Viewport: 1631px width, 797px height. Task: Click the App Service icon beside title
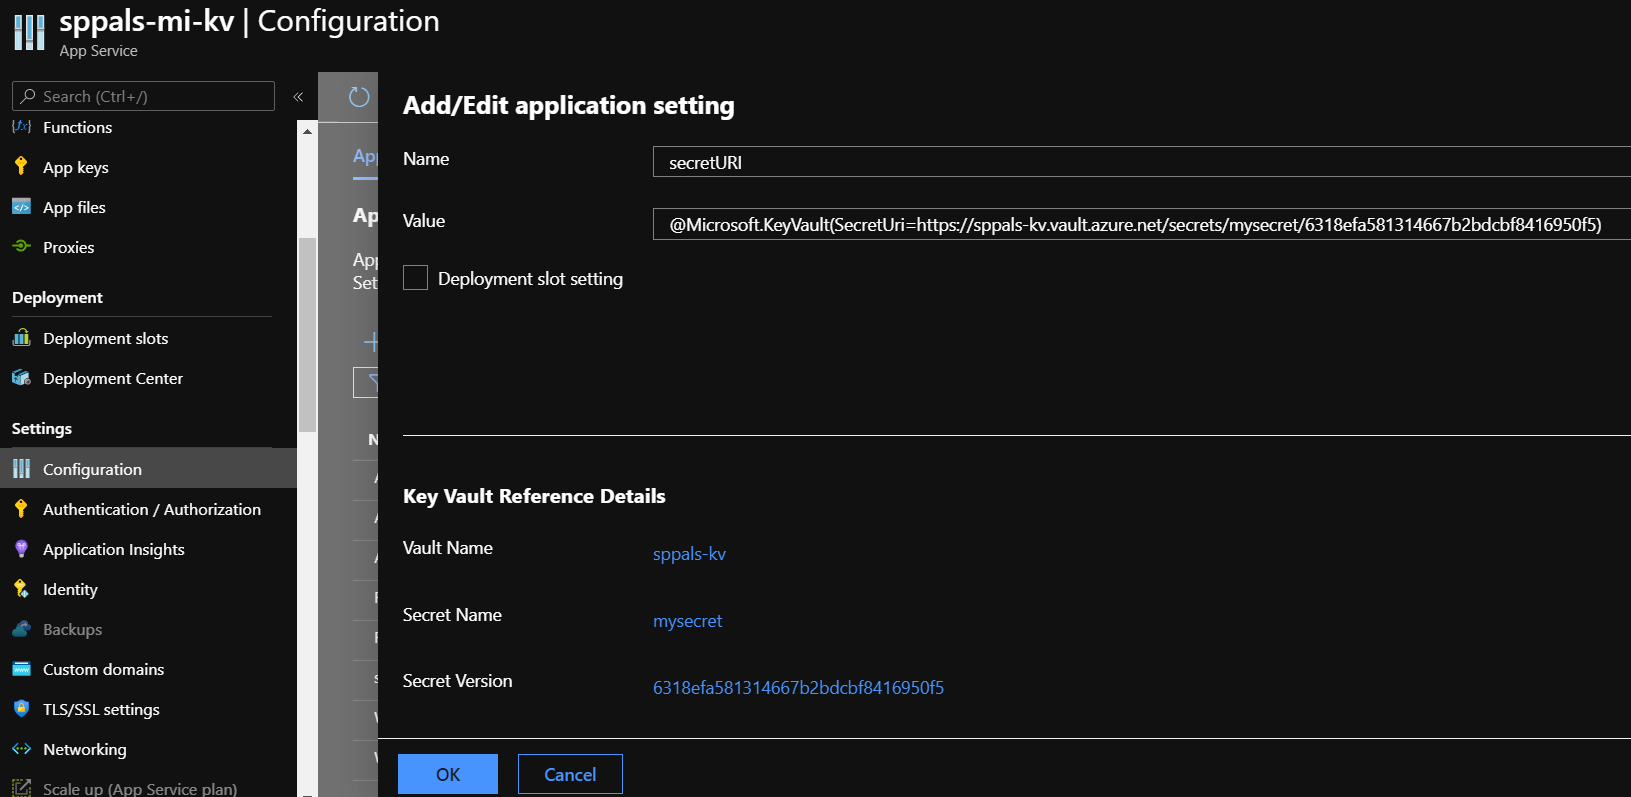tap(29, 32)
